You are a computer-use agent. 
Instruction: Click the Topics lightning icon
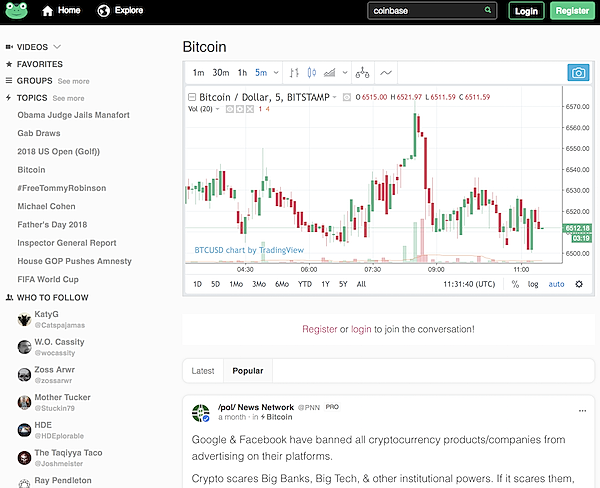pyautogui.click(x=9, y=98)
